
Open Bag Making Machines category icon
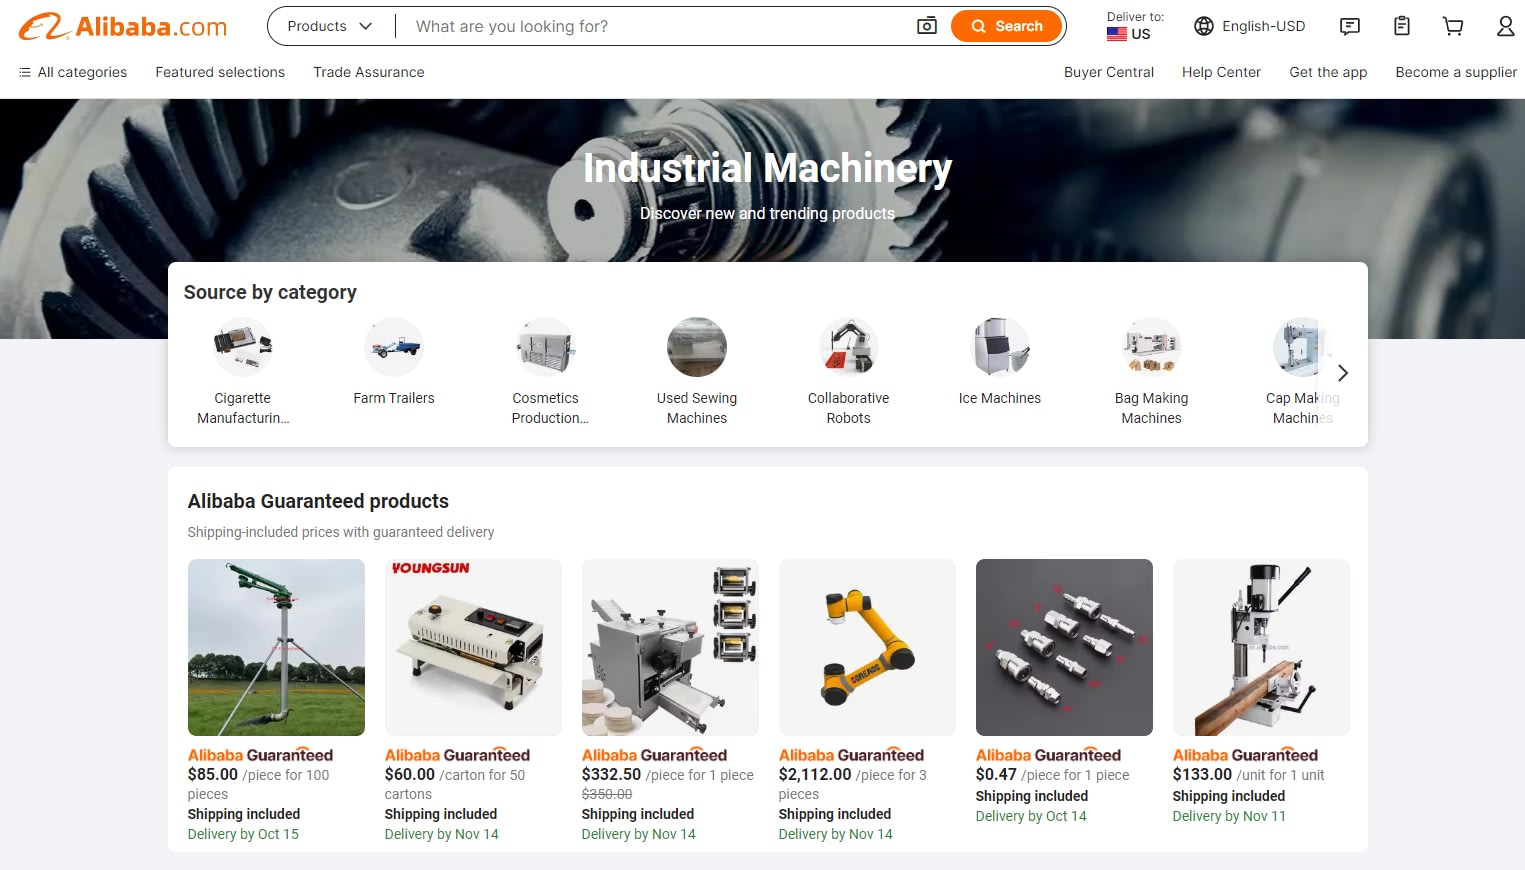click(x=1152, y=347)
